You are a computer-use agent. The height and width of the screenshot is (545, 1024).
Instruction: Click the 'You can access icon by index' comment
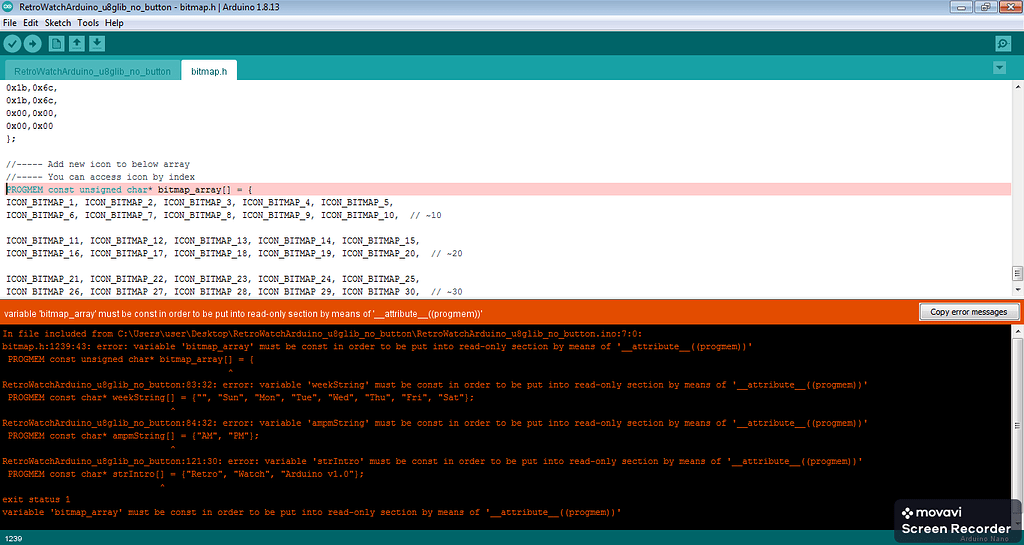pos(101,177)
